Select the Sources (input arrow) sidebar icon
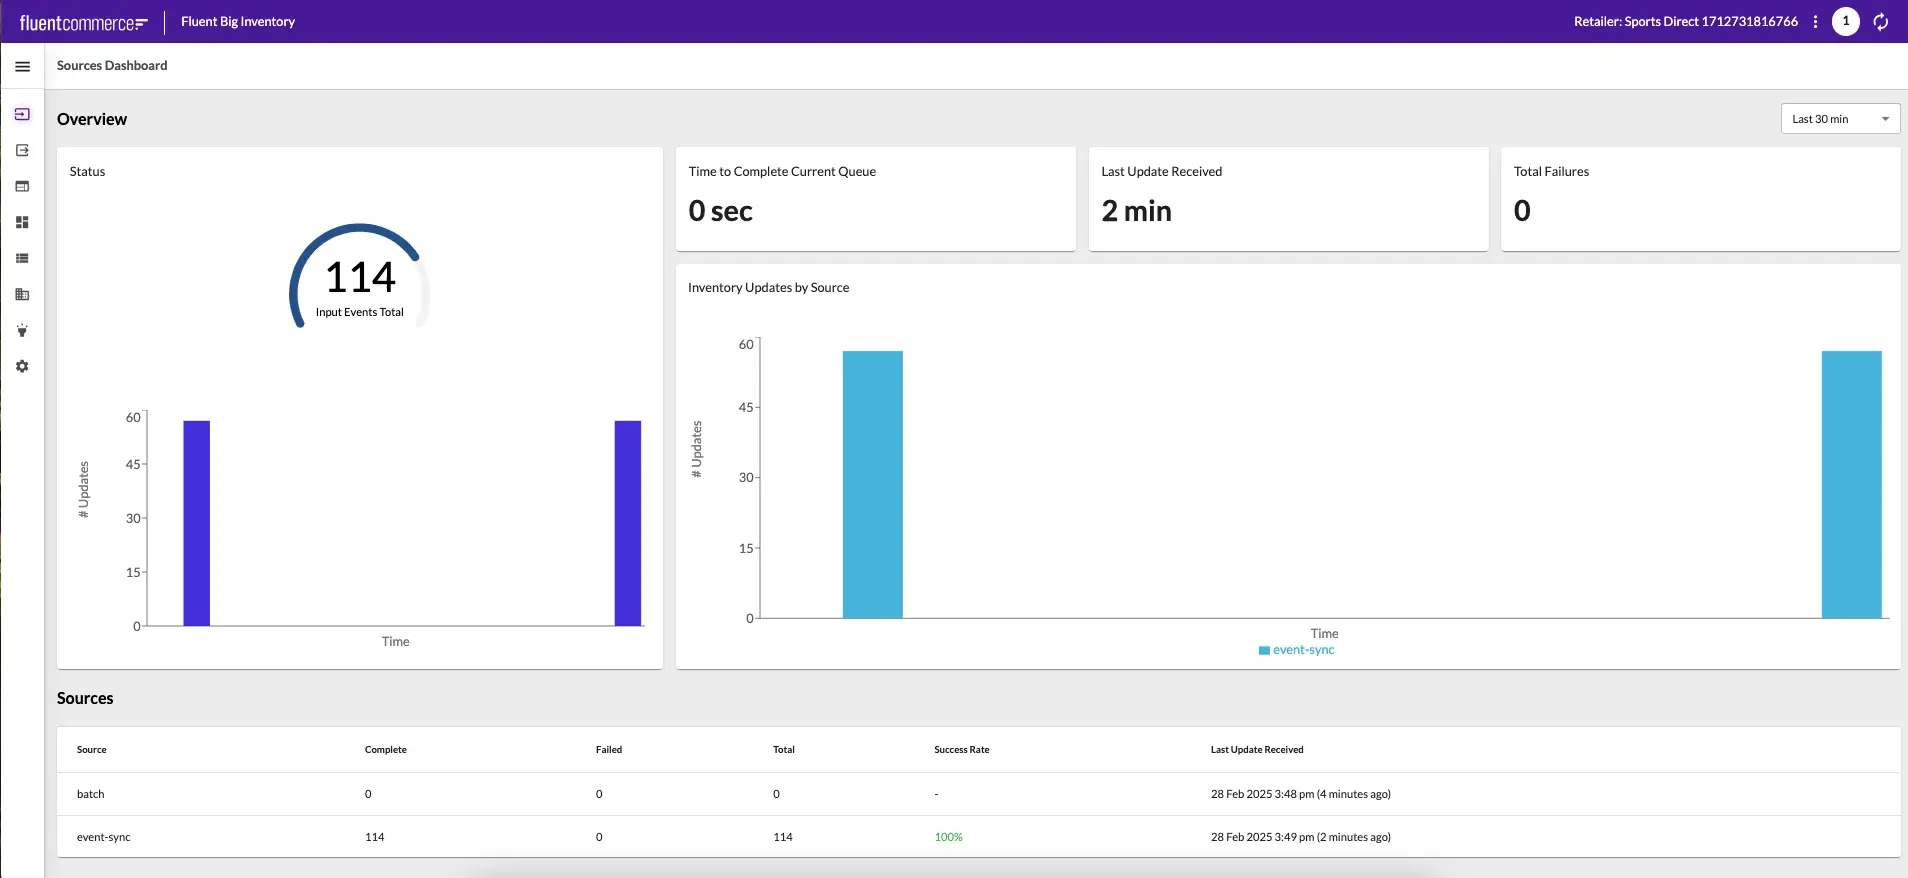The height and width of the screenshot is (878, 1908). (x=22, y=114)
